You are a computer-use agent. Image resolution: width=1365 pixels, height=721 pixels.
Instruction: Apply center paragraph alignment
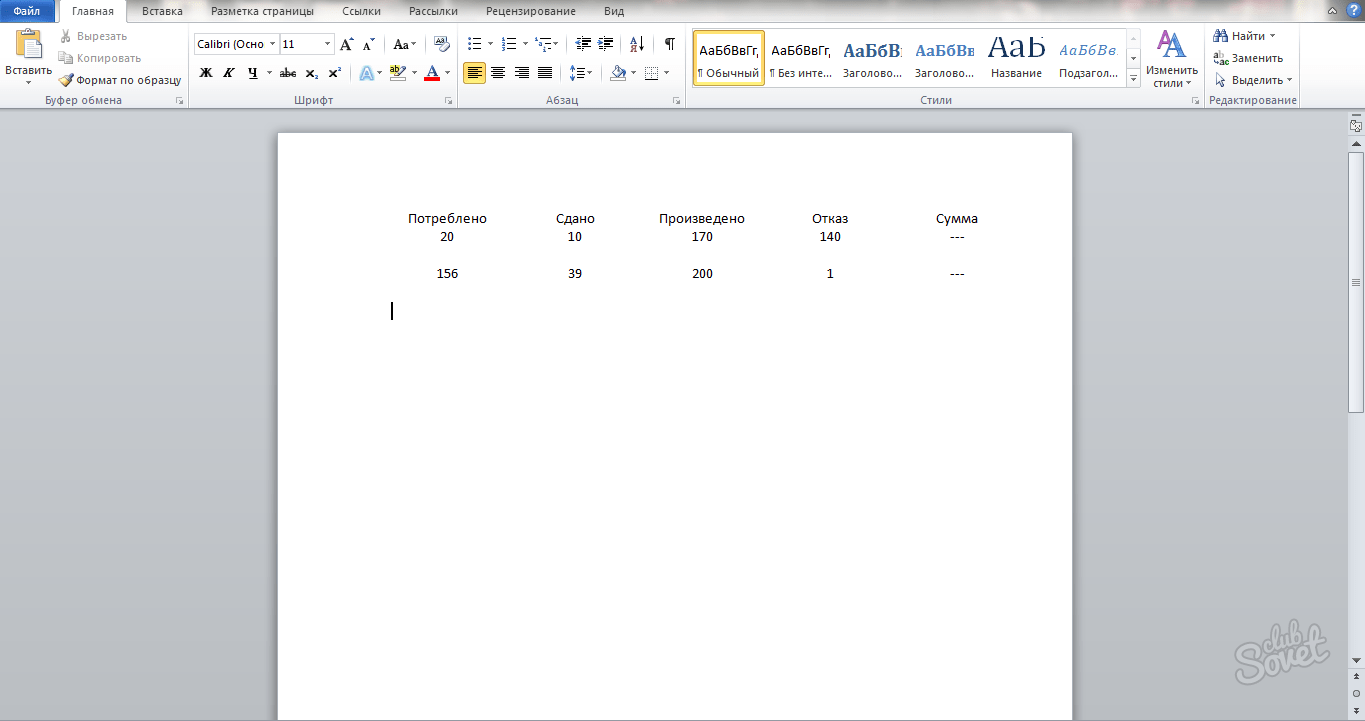[498, 73]
